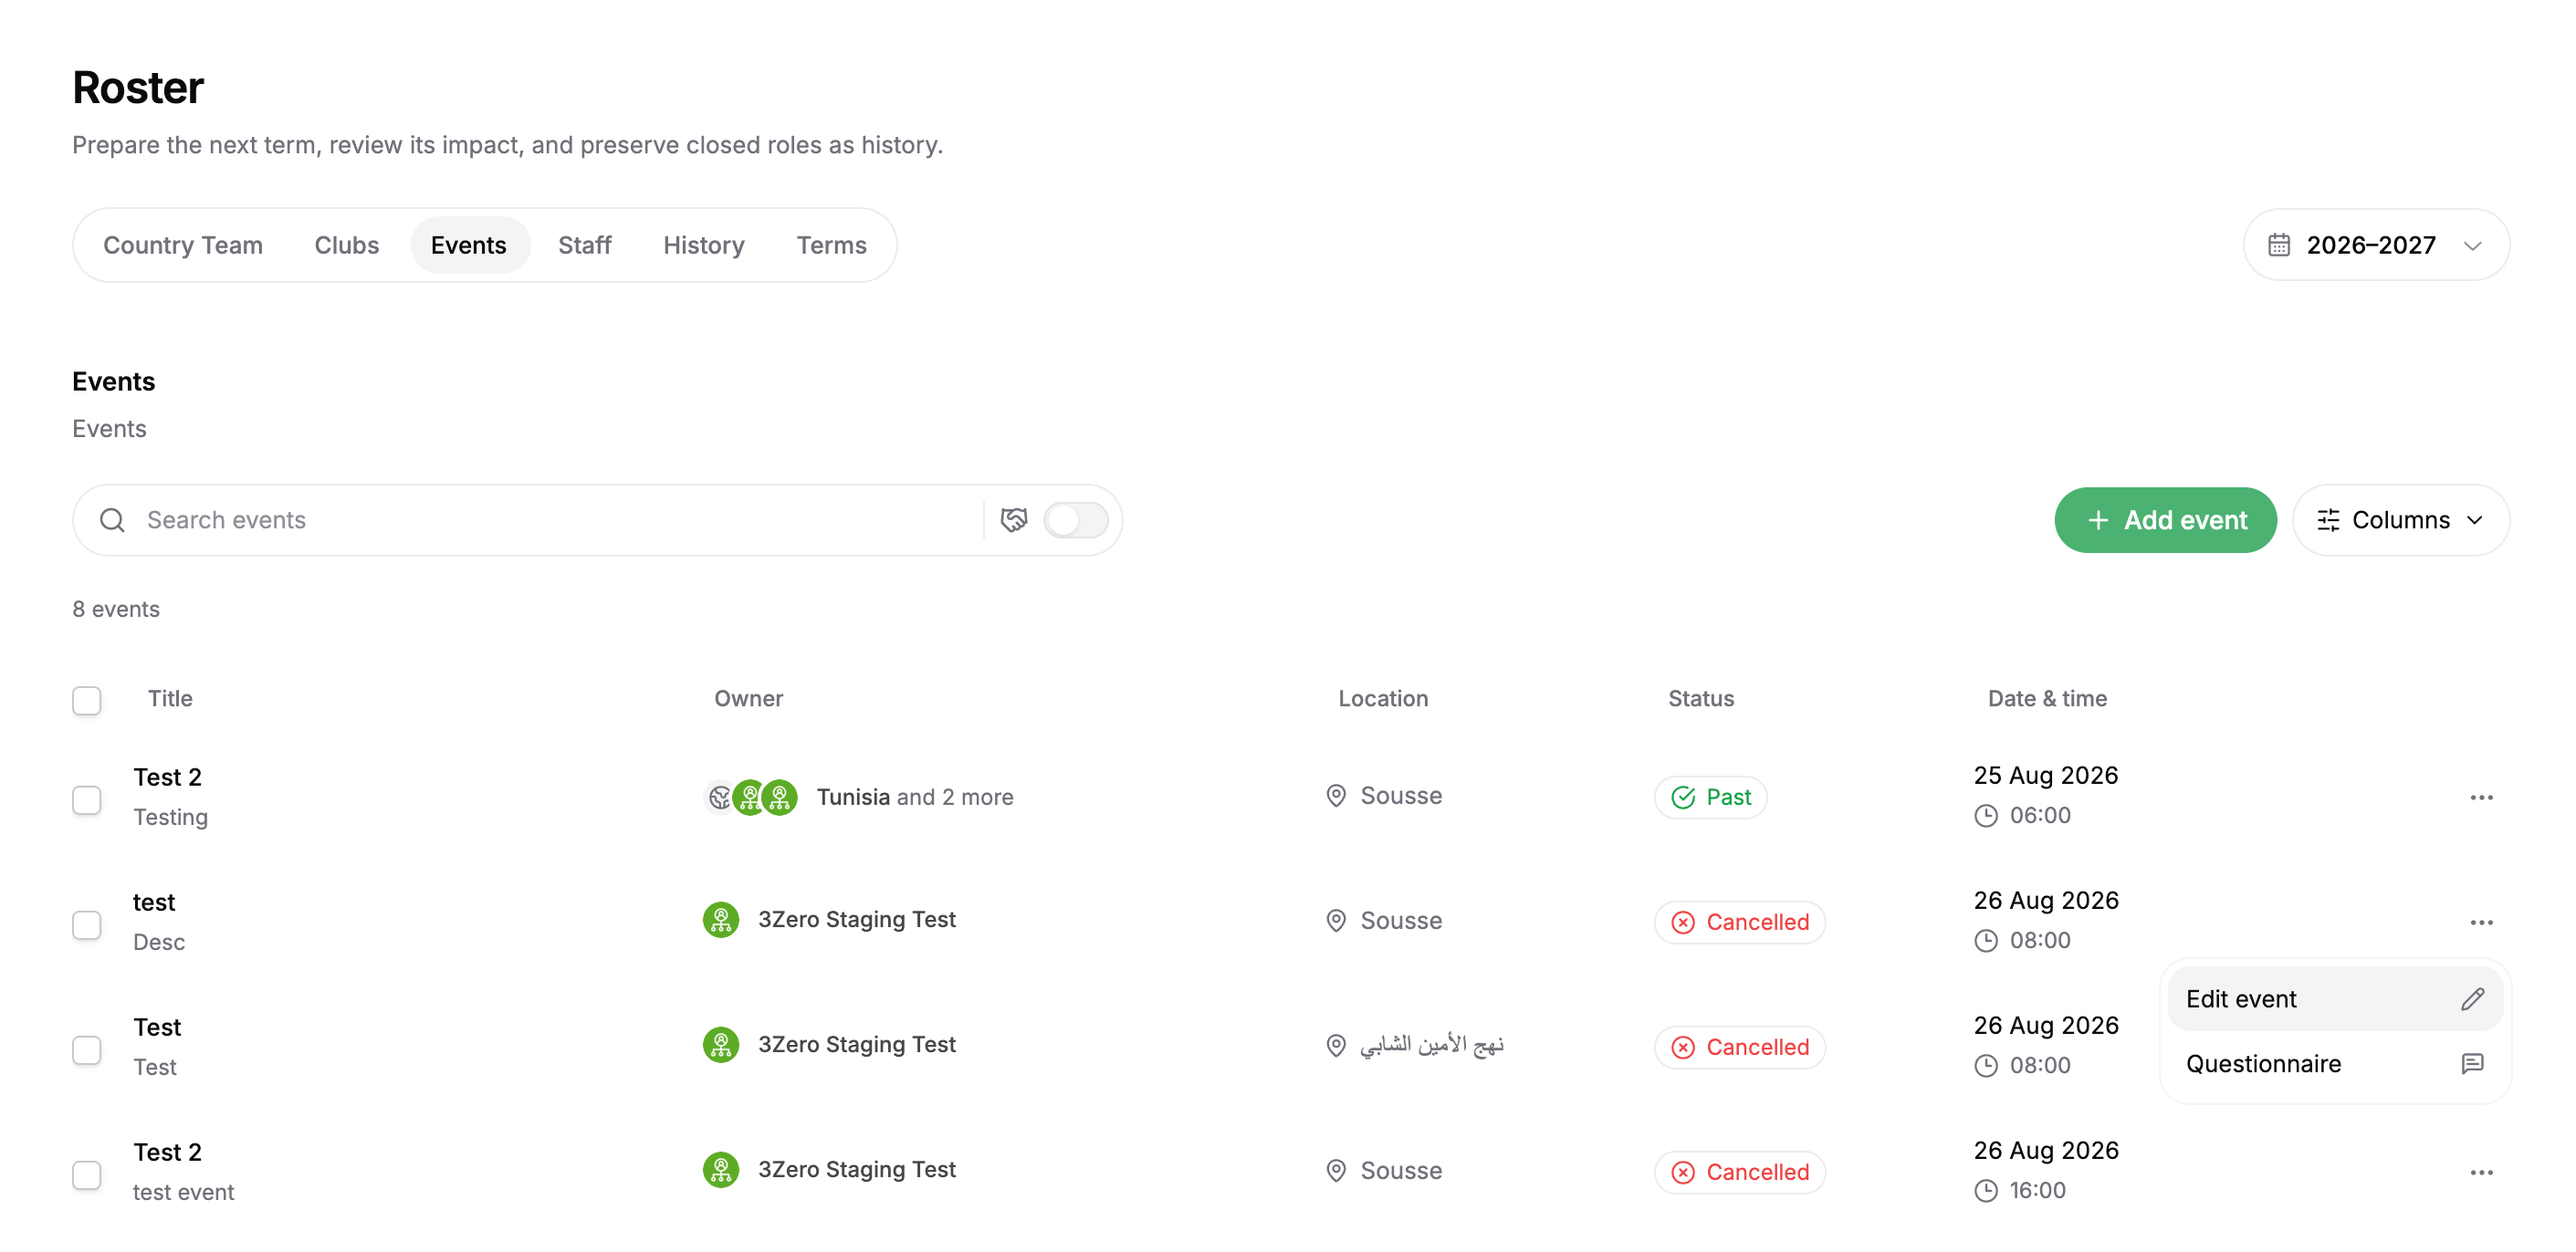Image resolution: width=2576 pixels, height=1252 pixels.
Task: Click the Date & time column header
Action: click(2047, 699)
